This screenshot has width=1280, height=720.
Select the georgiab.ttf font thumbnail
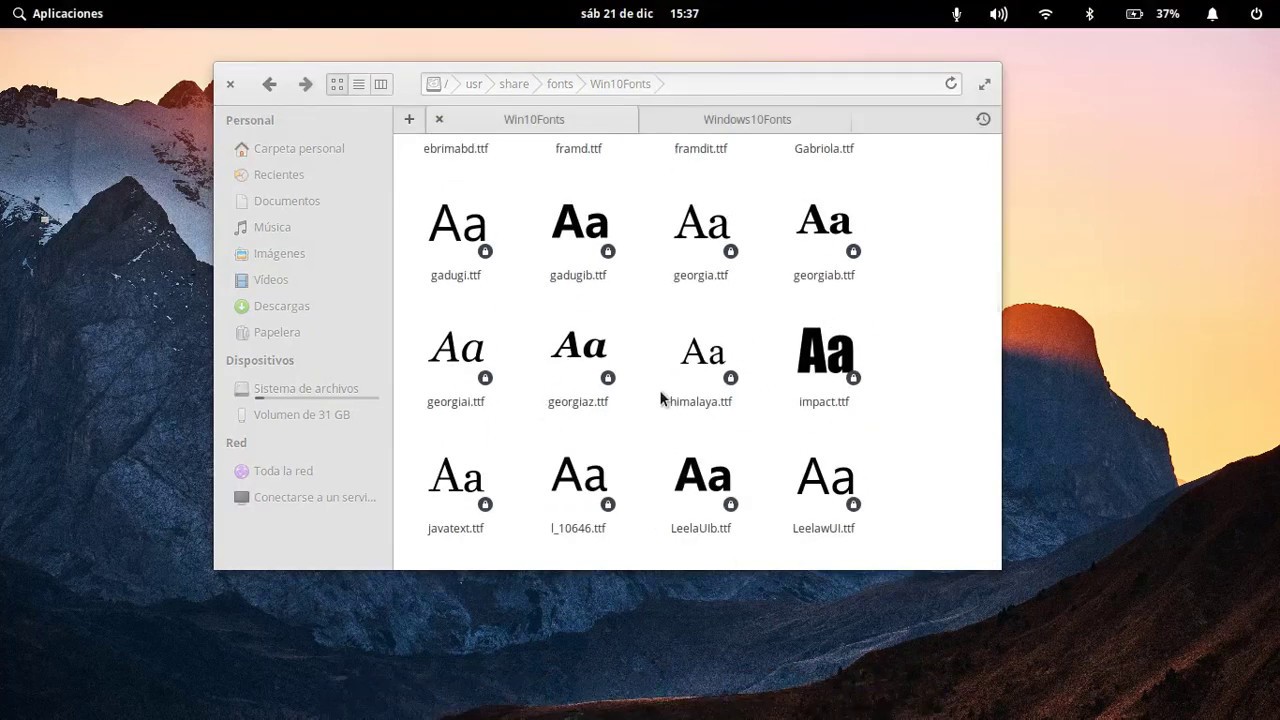826,226
